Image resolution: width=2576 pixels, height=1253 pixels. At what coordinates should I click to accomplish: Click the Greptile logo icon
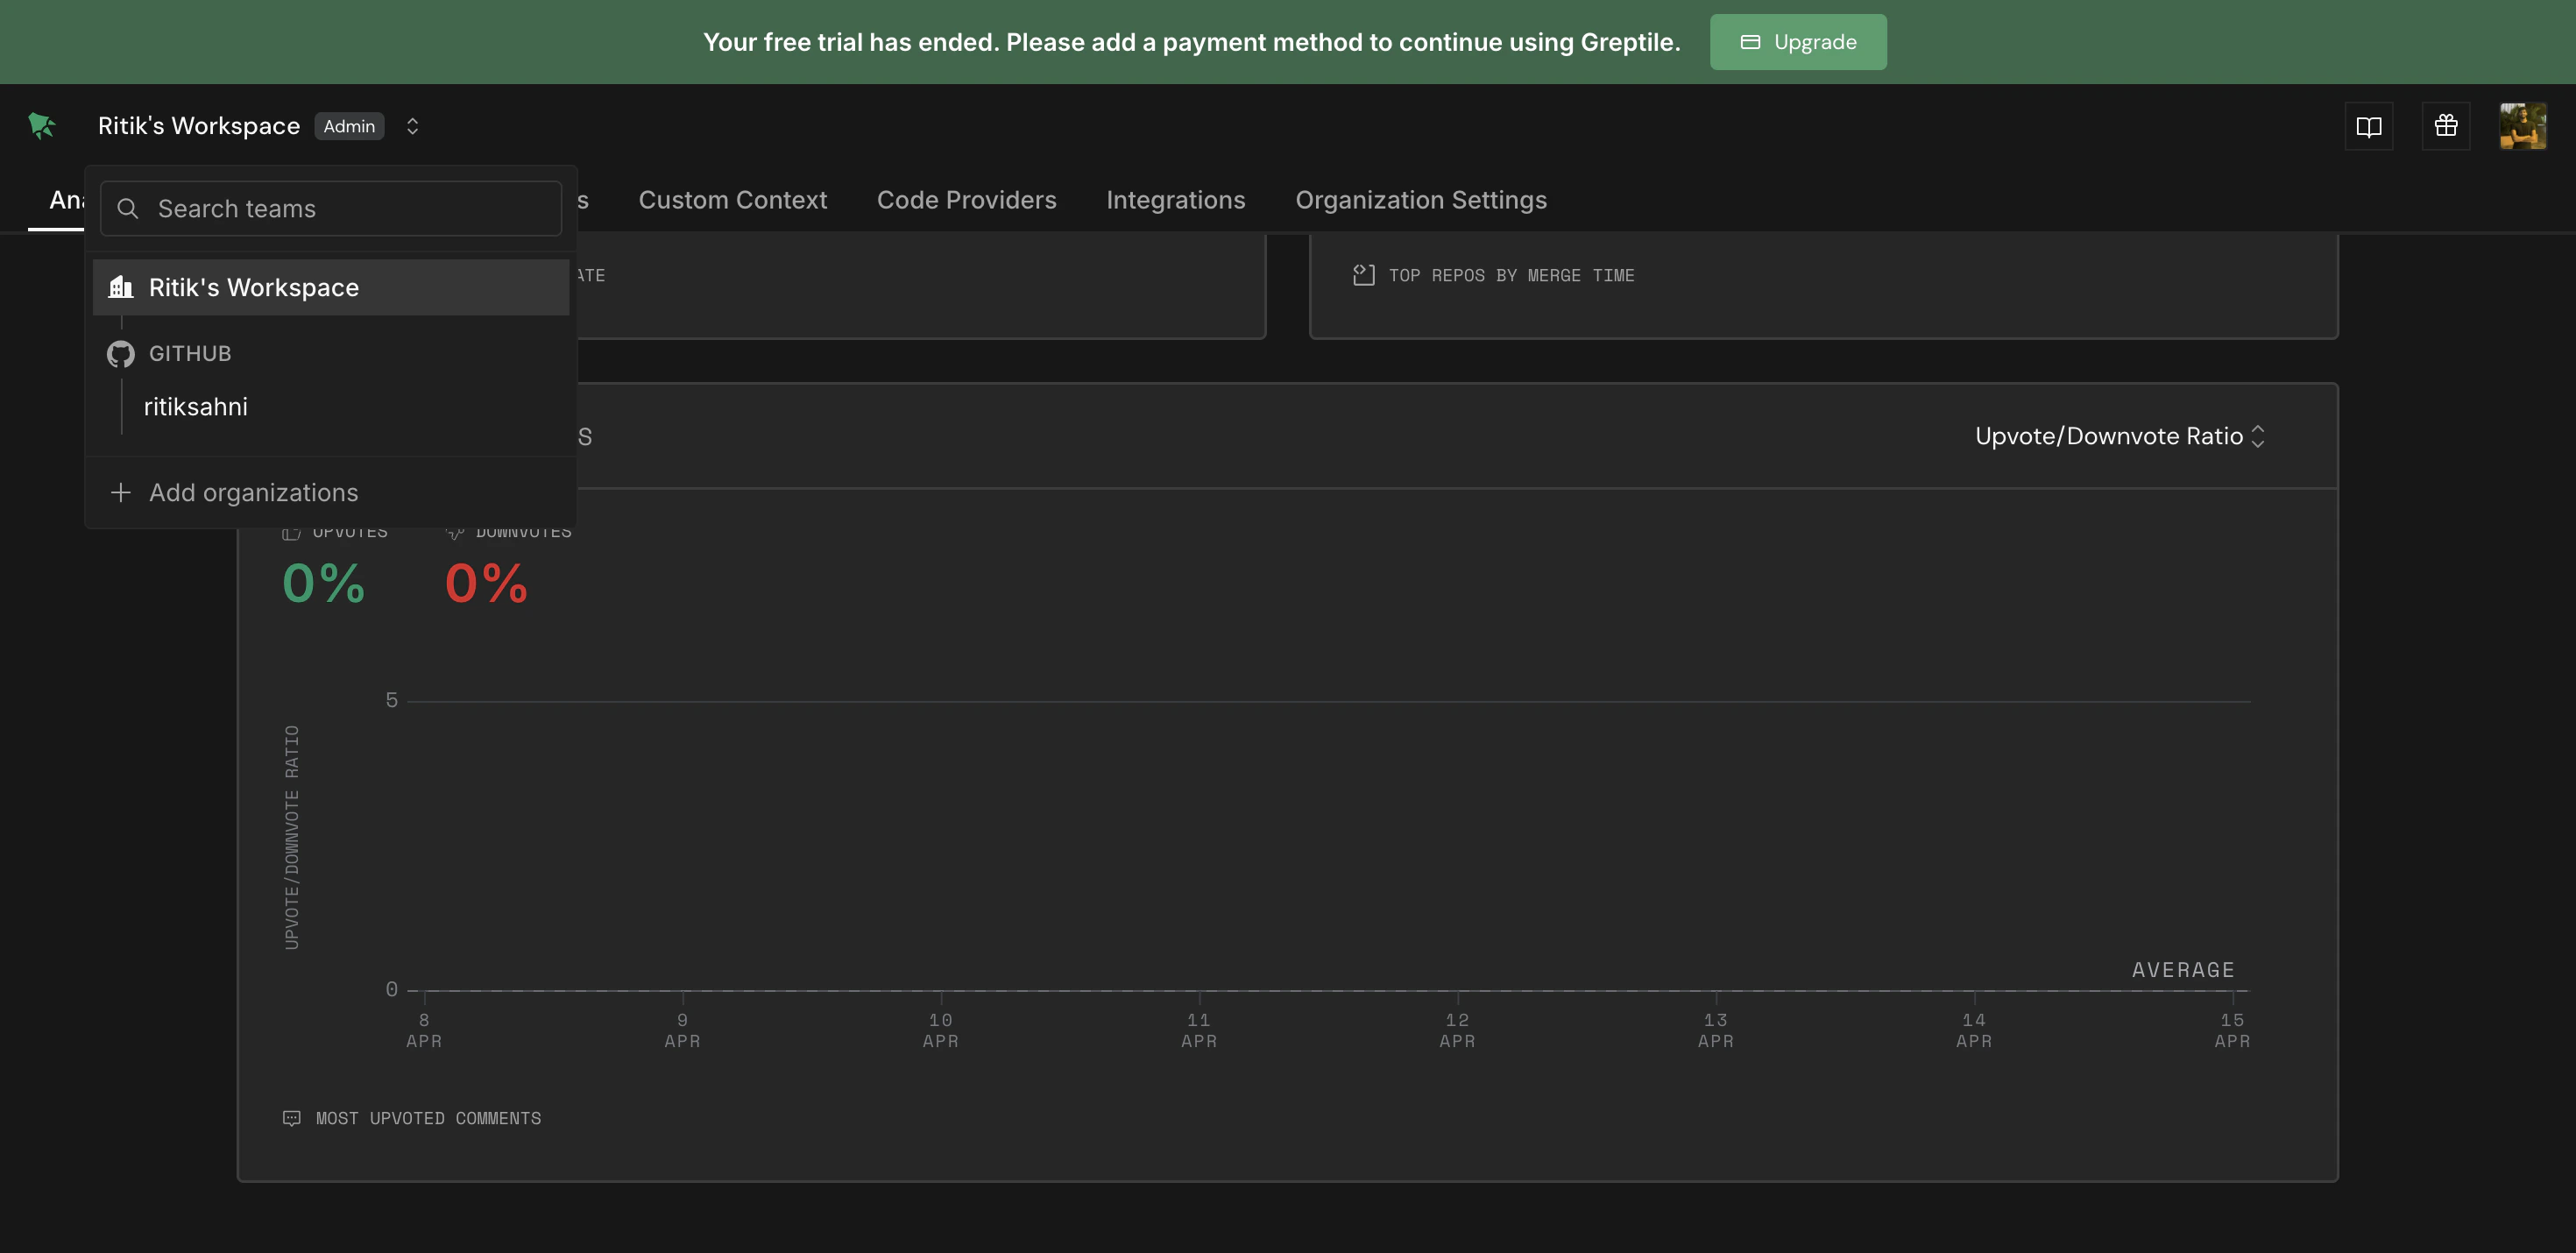pos(42,126)
